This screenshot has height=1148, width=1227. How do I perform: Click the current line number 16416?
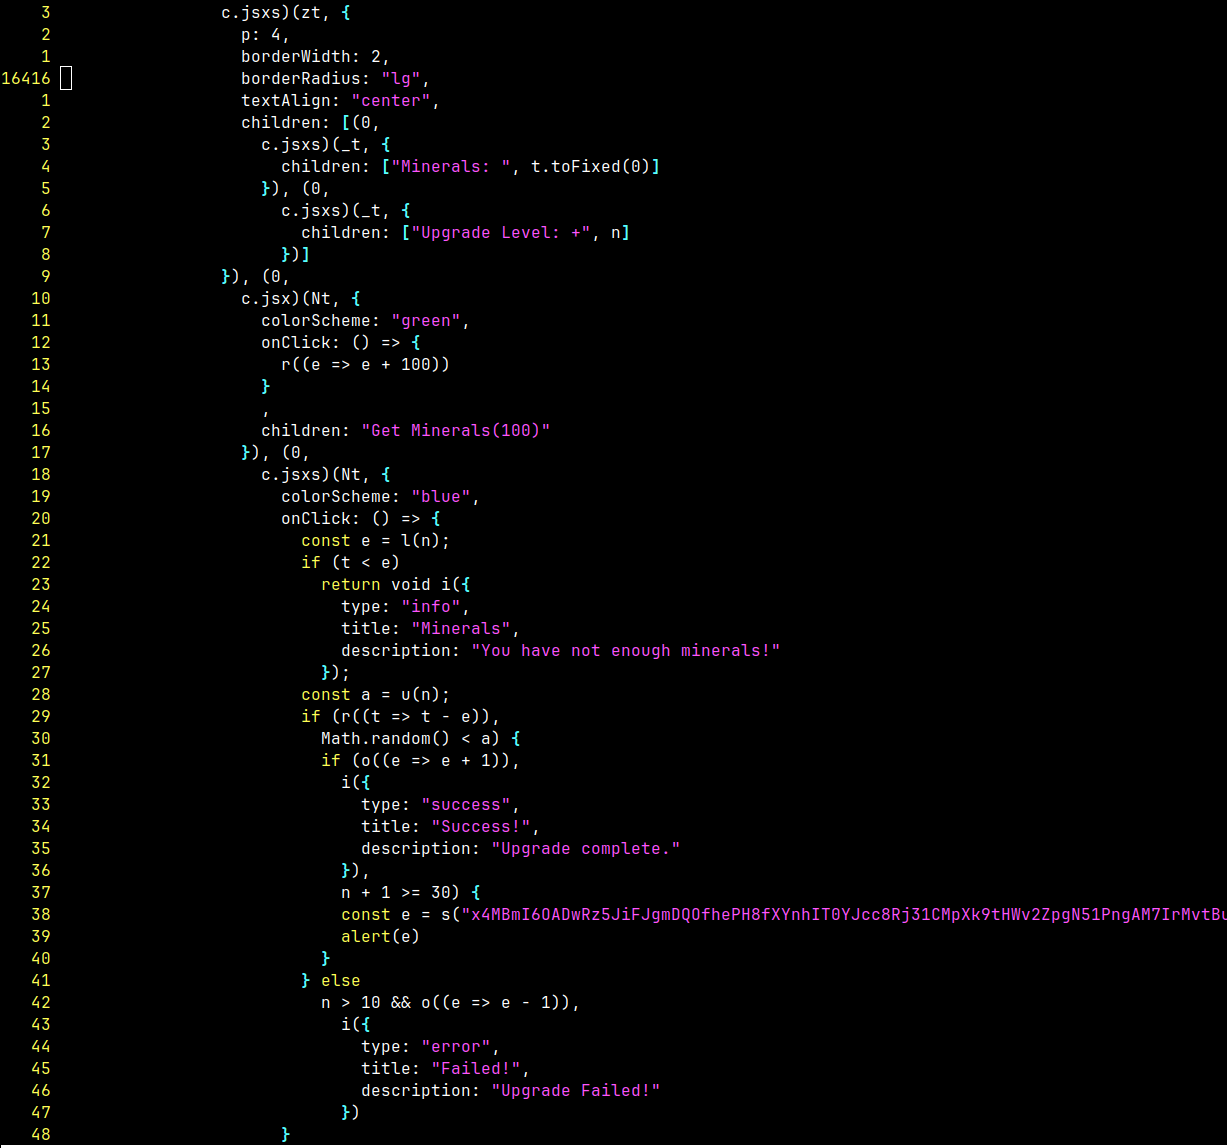tap(26, 78)
